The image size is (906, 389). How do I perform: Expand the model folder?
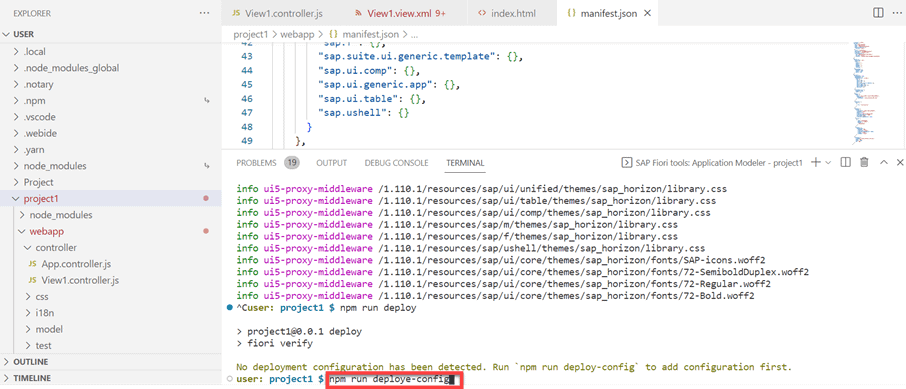(x=110, y=329)
